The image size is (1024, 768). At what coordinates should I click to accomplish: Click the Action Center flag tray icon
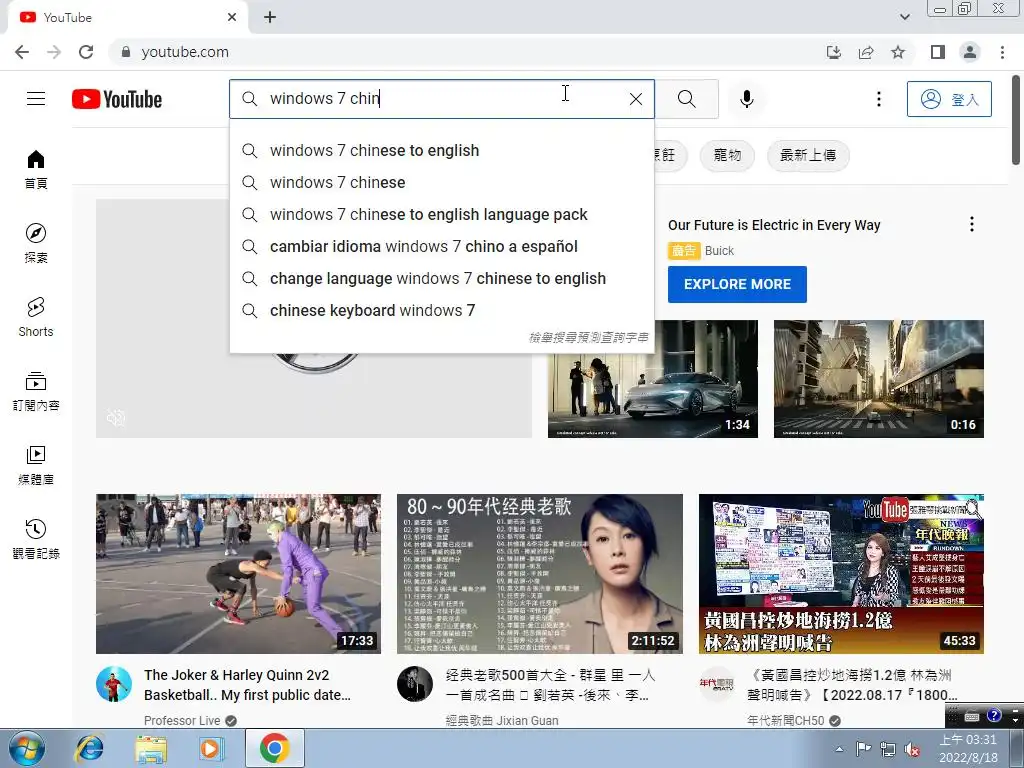click(863, 748)
